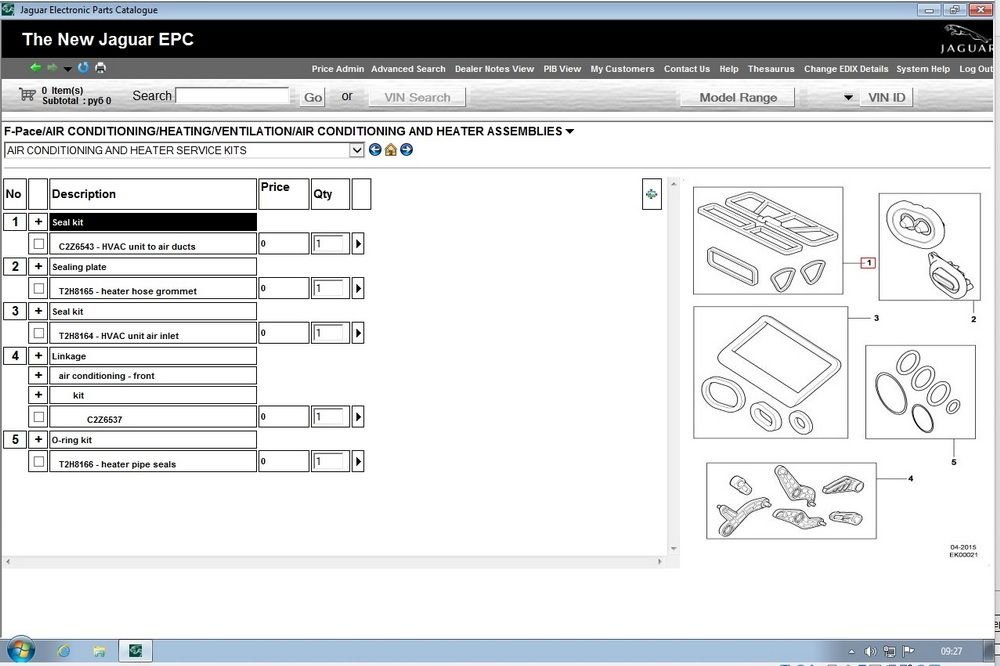Open the Thesaurus menu item
Screen dimensions: 1000x666
[771, 69]
